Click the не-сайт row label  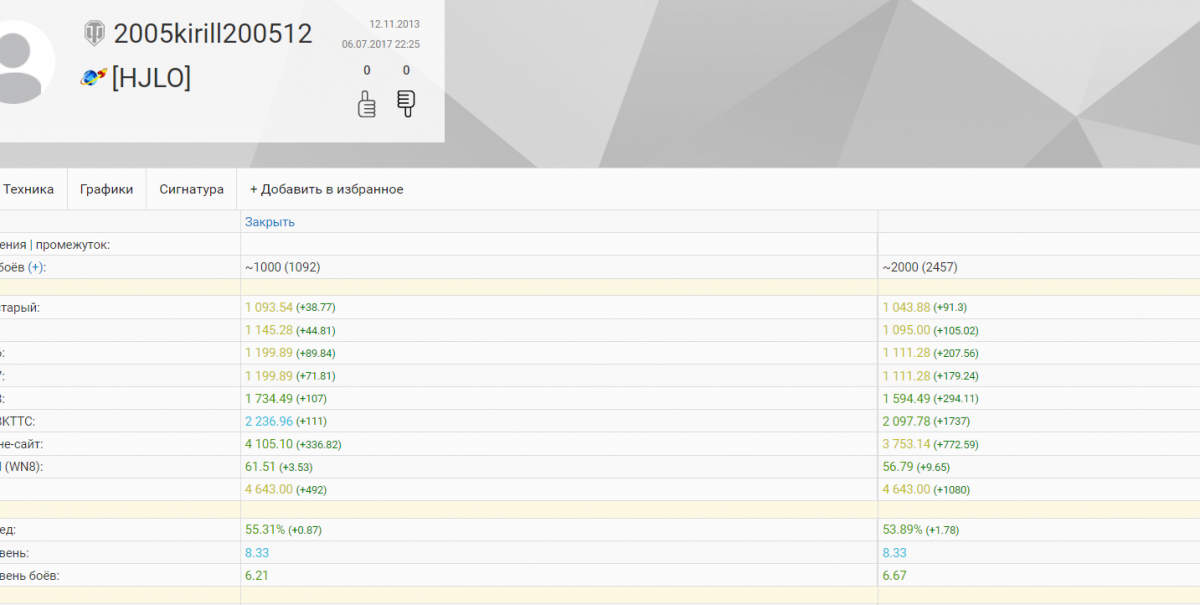point(22,444)
